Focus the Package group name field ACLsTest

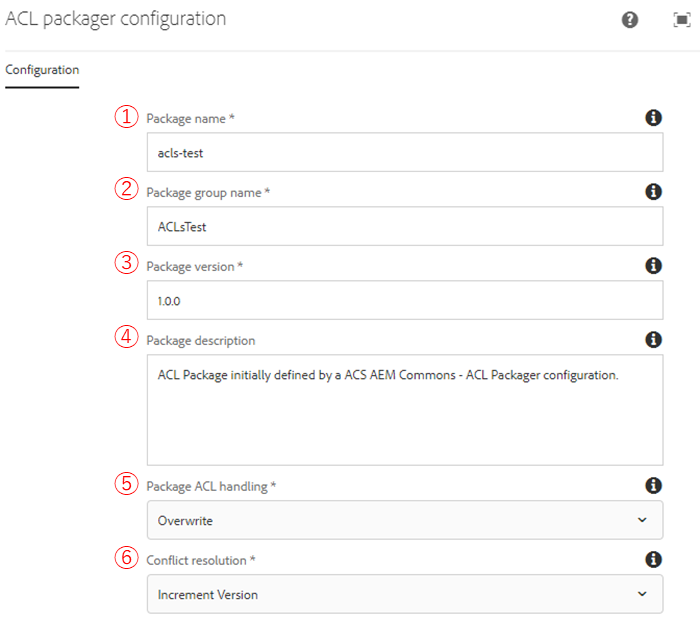coord(405,226)
